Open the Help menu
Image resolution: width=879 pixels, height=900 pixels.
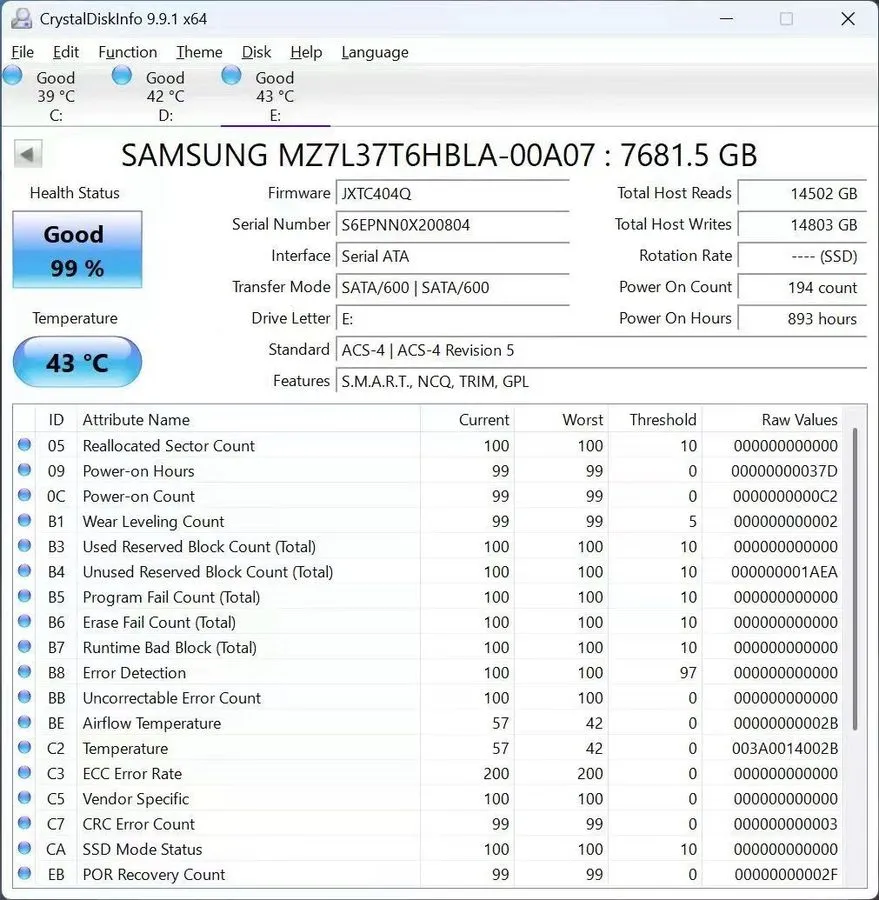pyautogui.click(x=306, y=52)
